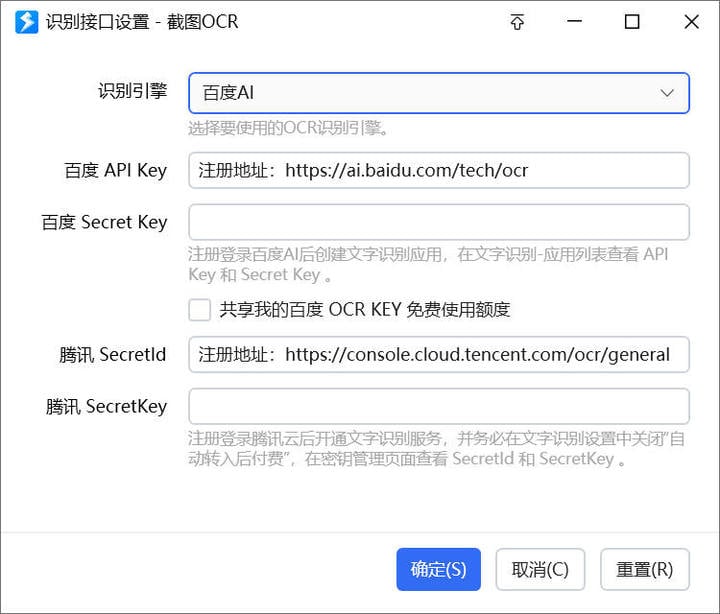Open the 识别引擎 dropdown showing 百度AI

pyautogui.click(x=439, y=93)
